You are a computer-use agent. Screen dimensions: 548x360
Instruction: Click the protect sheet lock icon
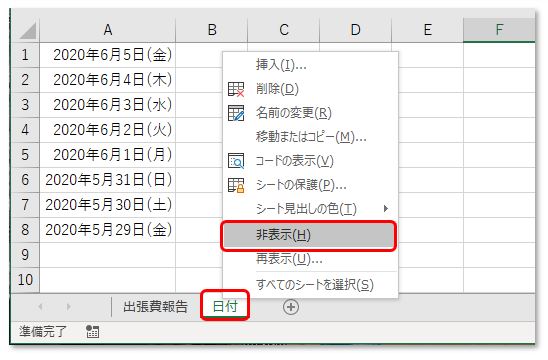pyautogui.click(x=236, y=185)
